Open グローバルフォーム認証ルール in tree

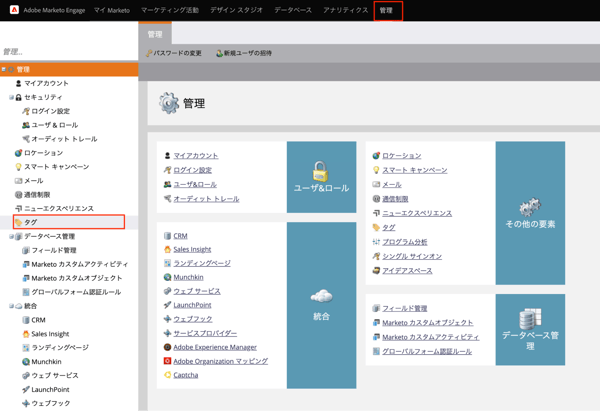point(76,292)
